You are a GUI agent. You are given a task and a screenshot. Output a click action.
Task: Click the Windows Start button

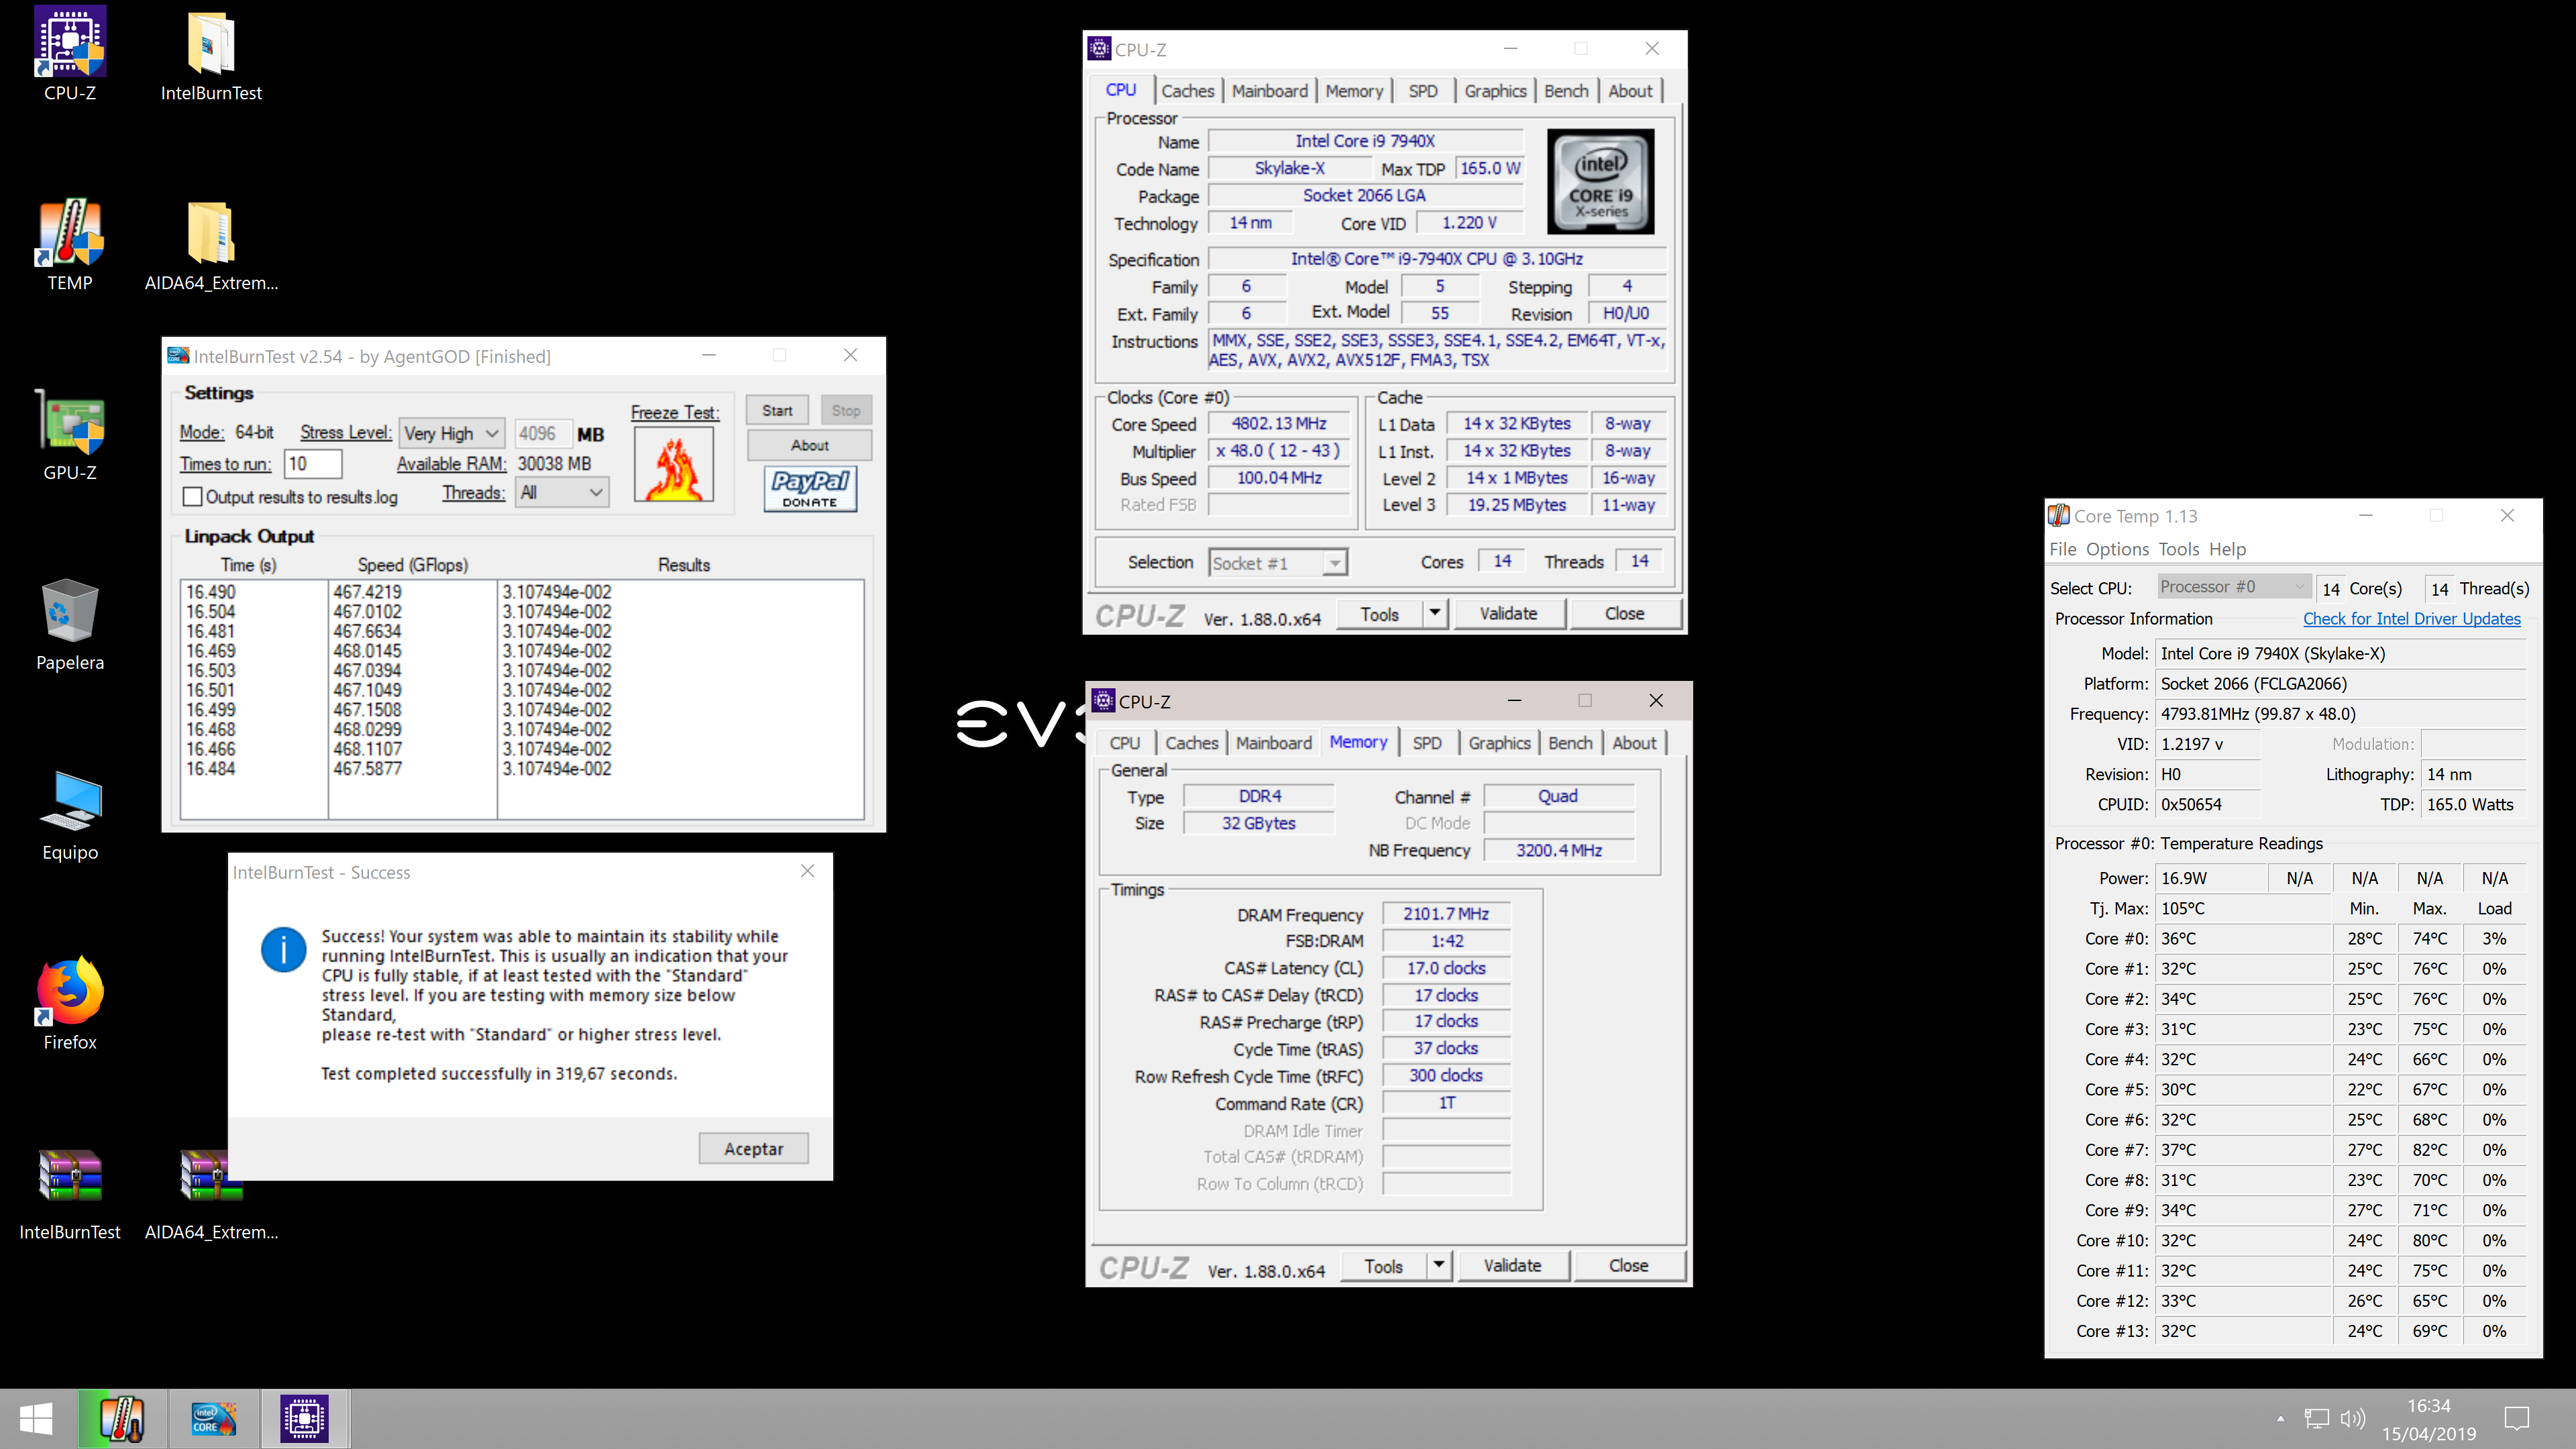[36, 1418]
